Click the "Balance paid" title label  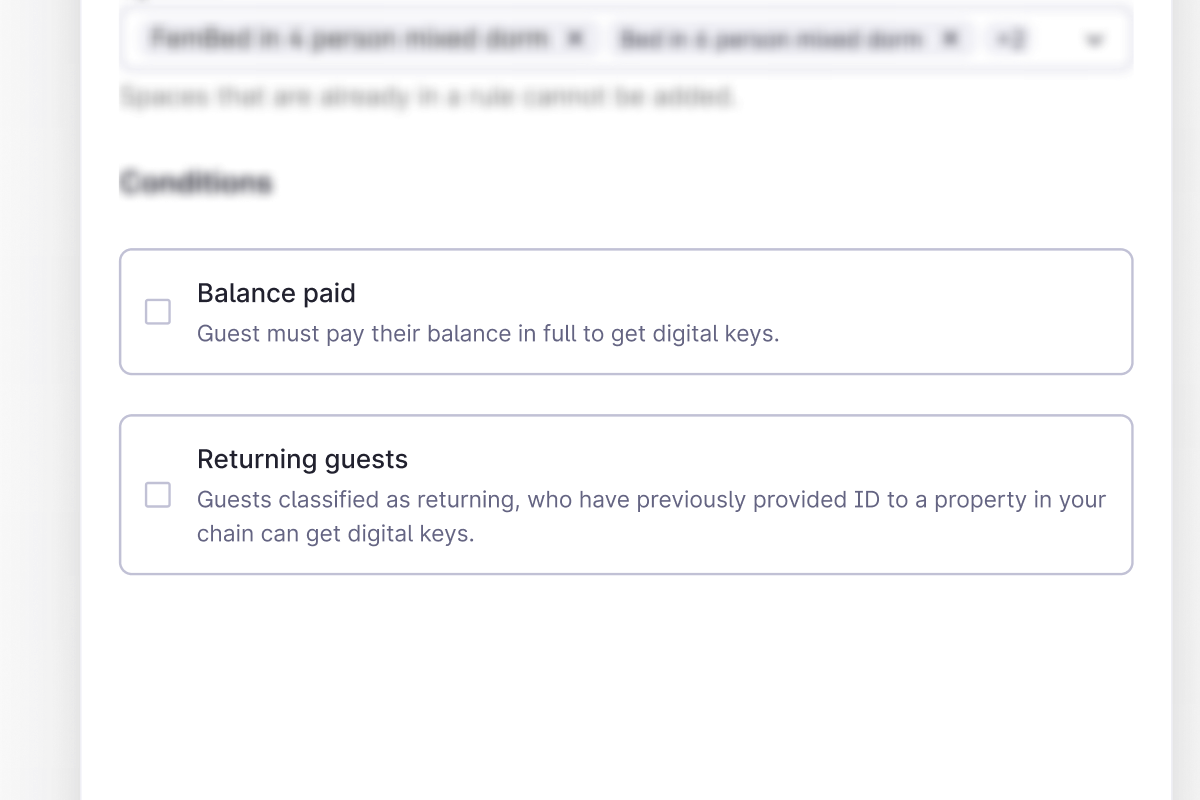click(276, 293)
